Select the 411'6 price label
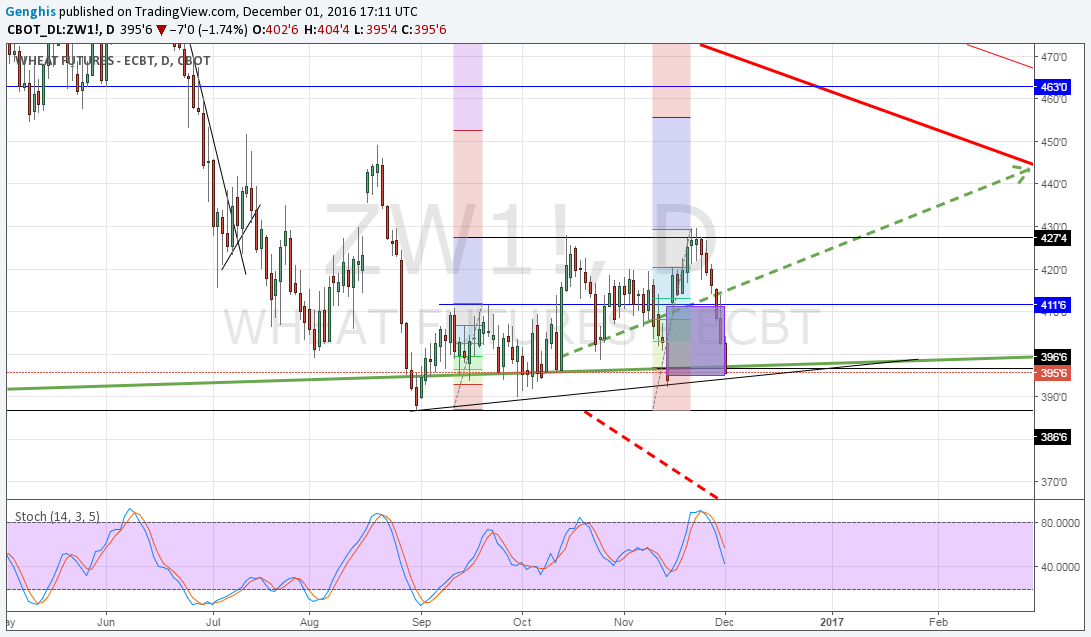The image size is (1091, 637). coord(1052,305)
